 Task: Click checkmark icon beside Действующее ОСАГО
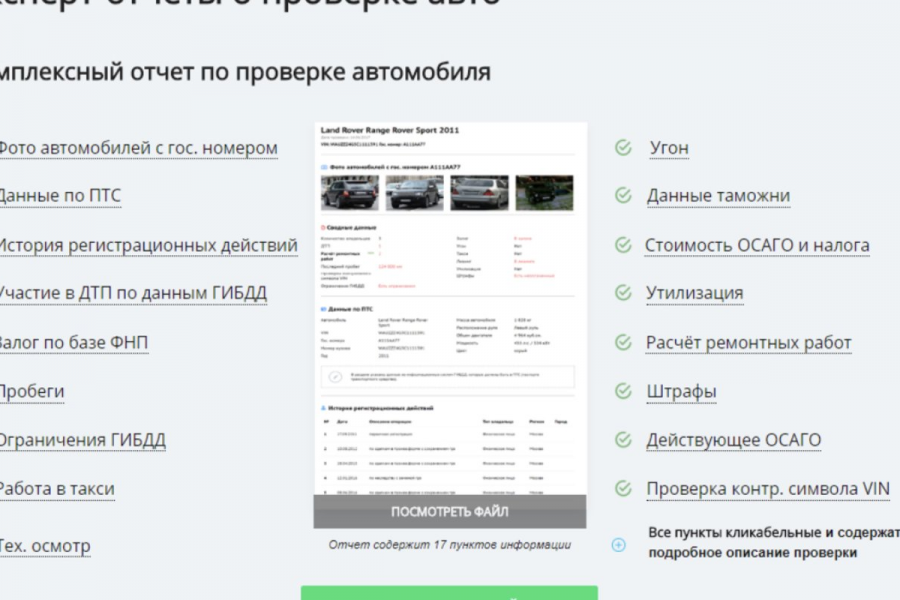coord(623,440)
